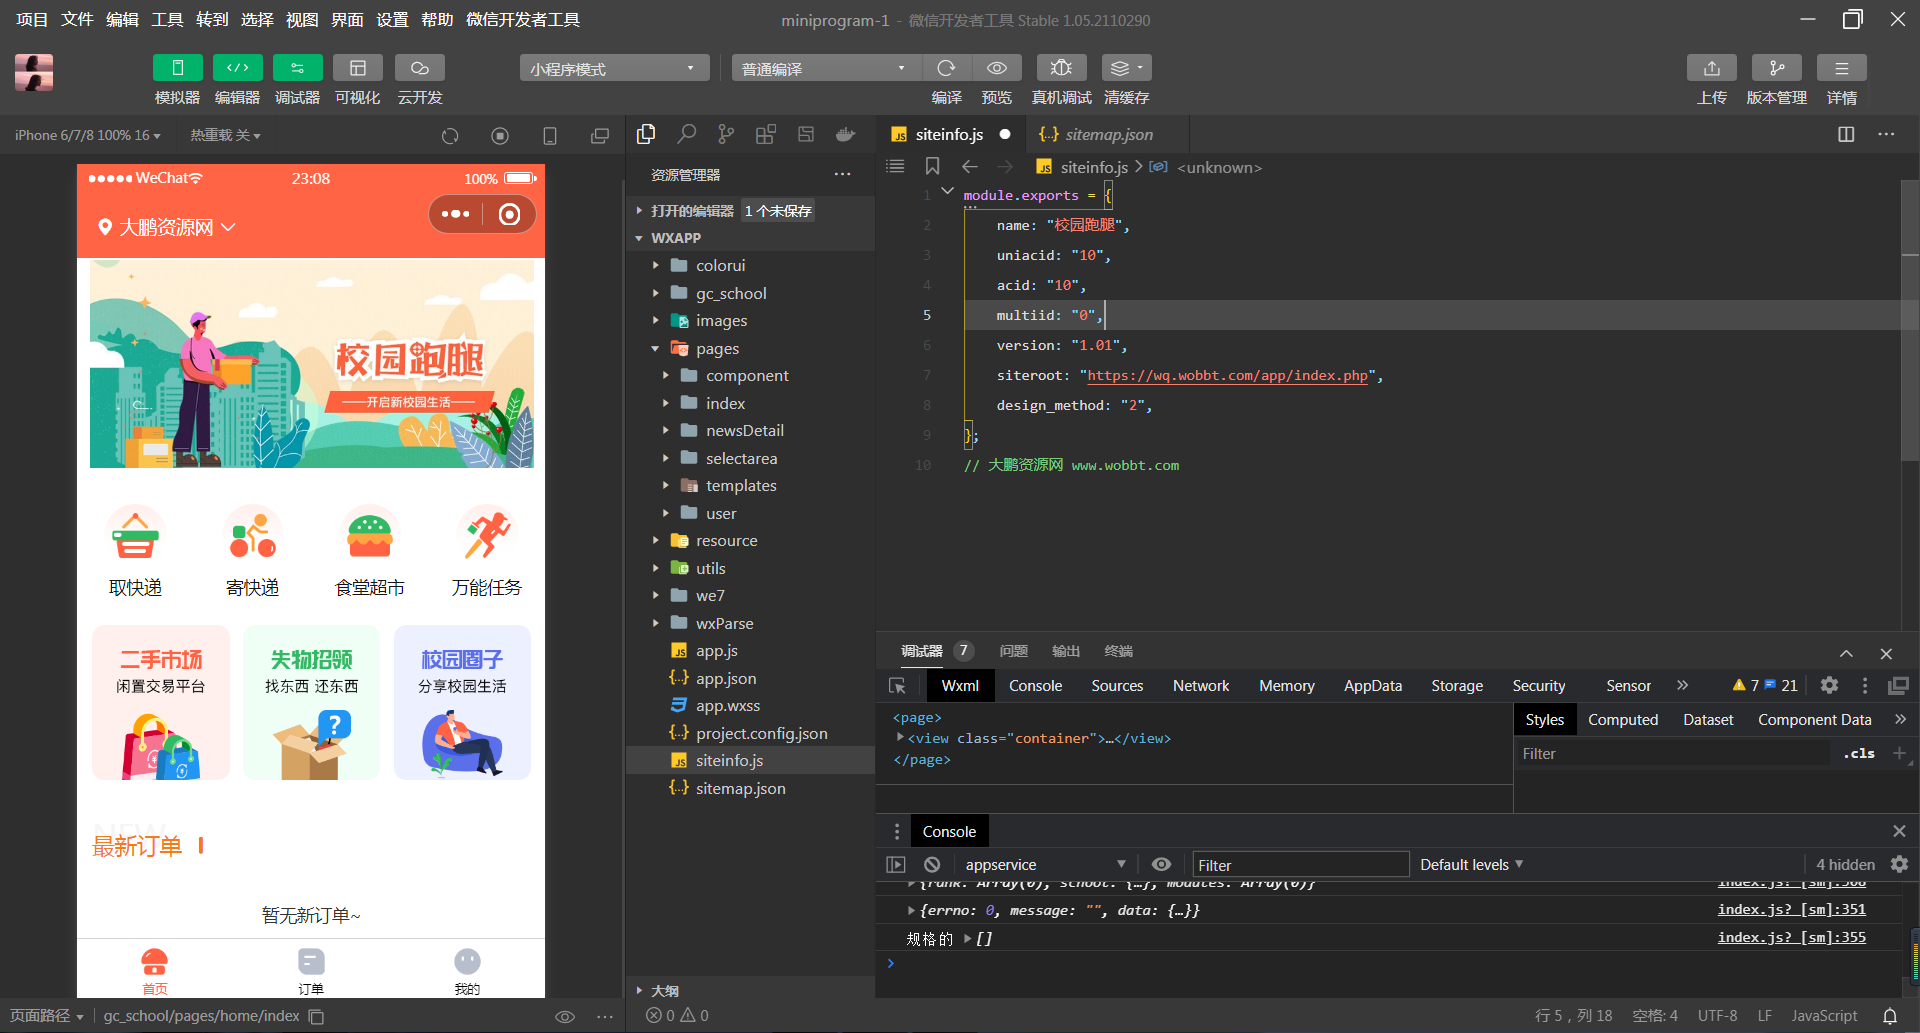
Task: Toggle the Debugger (调试器) panel button
Action: [297, 68]
